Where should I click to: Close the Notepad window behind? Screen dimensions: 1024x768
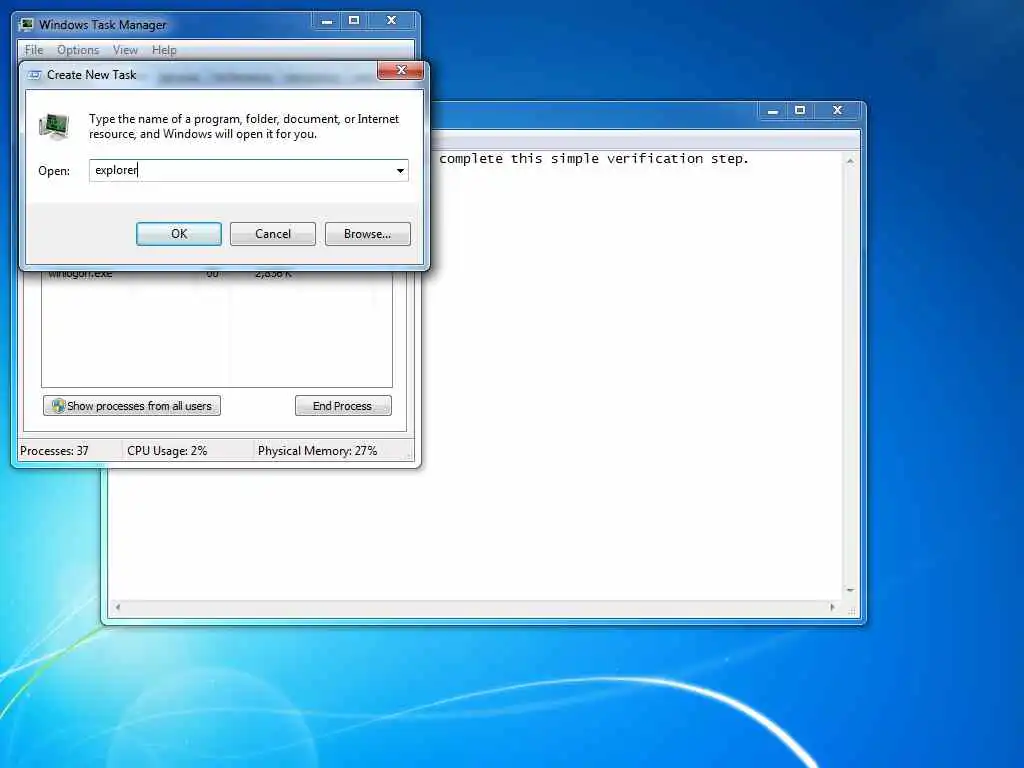point(837,111)
